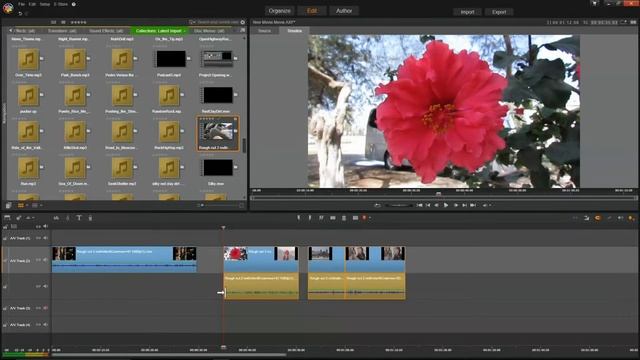Switch preview to Timeline tab

pyautogui.click(x=294, y=31)
